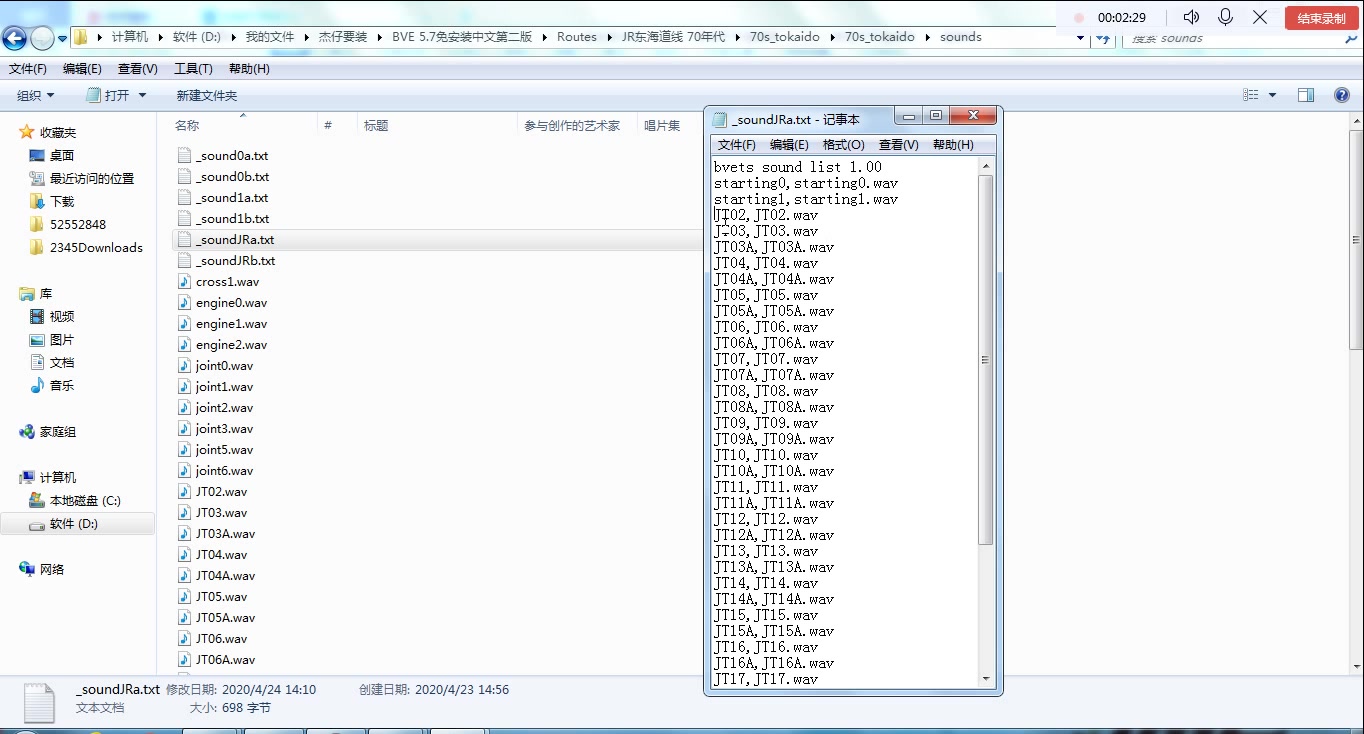Toggle the preview pane button

click(x=1305, y=94)
